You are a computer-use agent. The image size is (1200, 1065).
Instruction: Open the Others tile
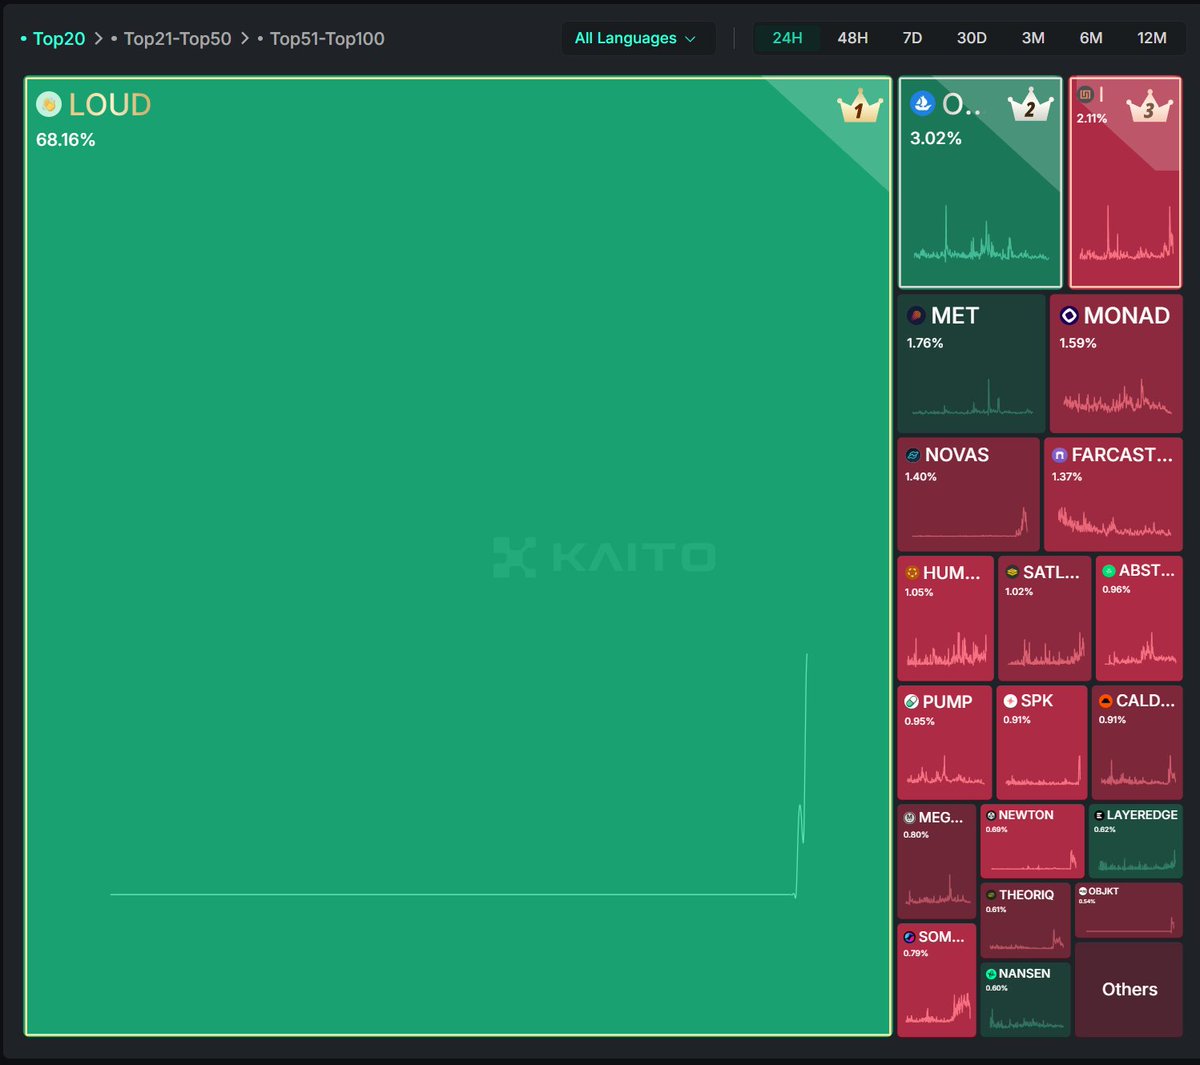(1129, 989)
